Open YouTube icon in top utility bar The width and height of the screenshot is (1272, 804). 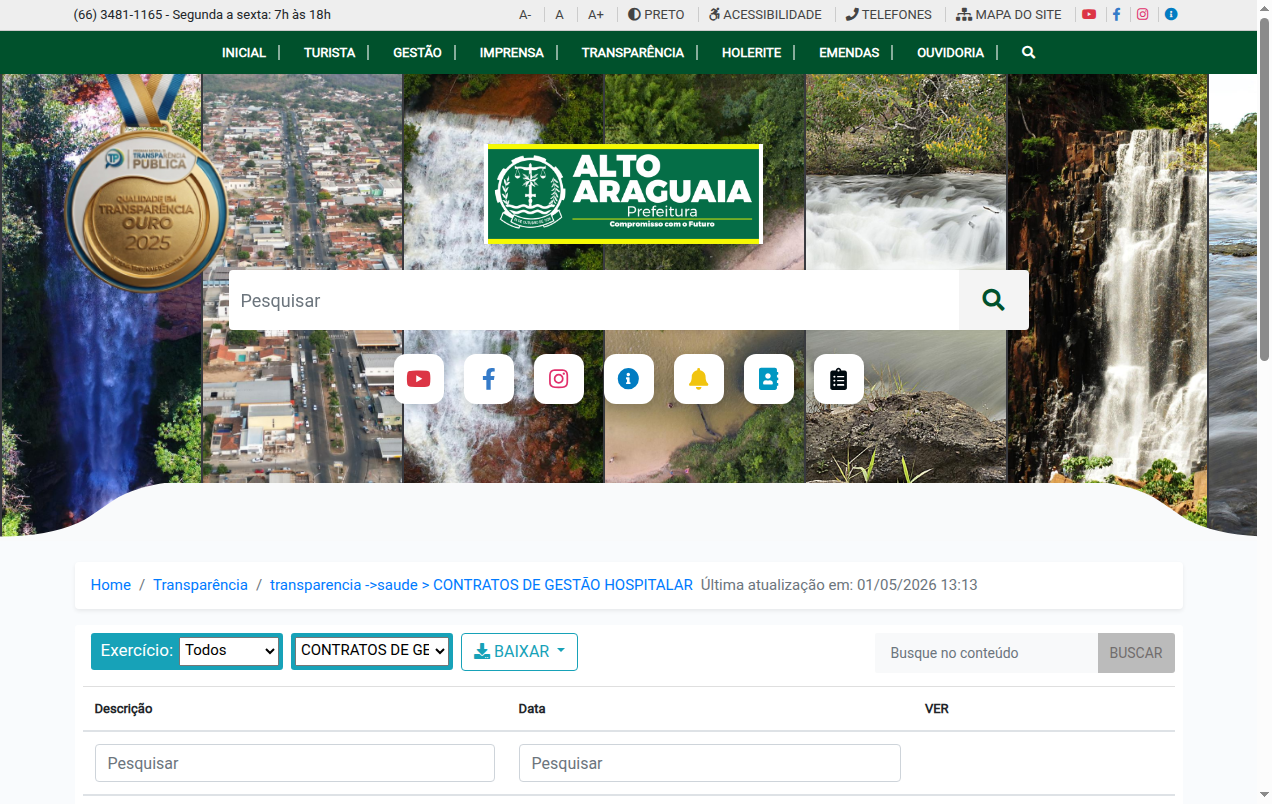click(1089, 15)
